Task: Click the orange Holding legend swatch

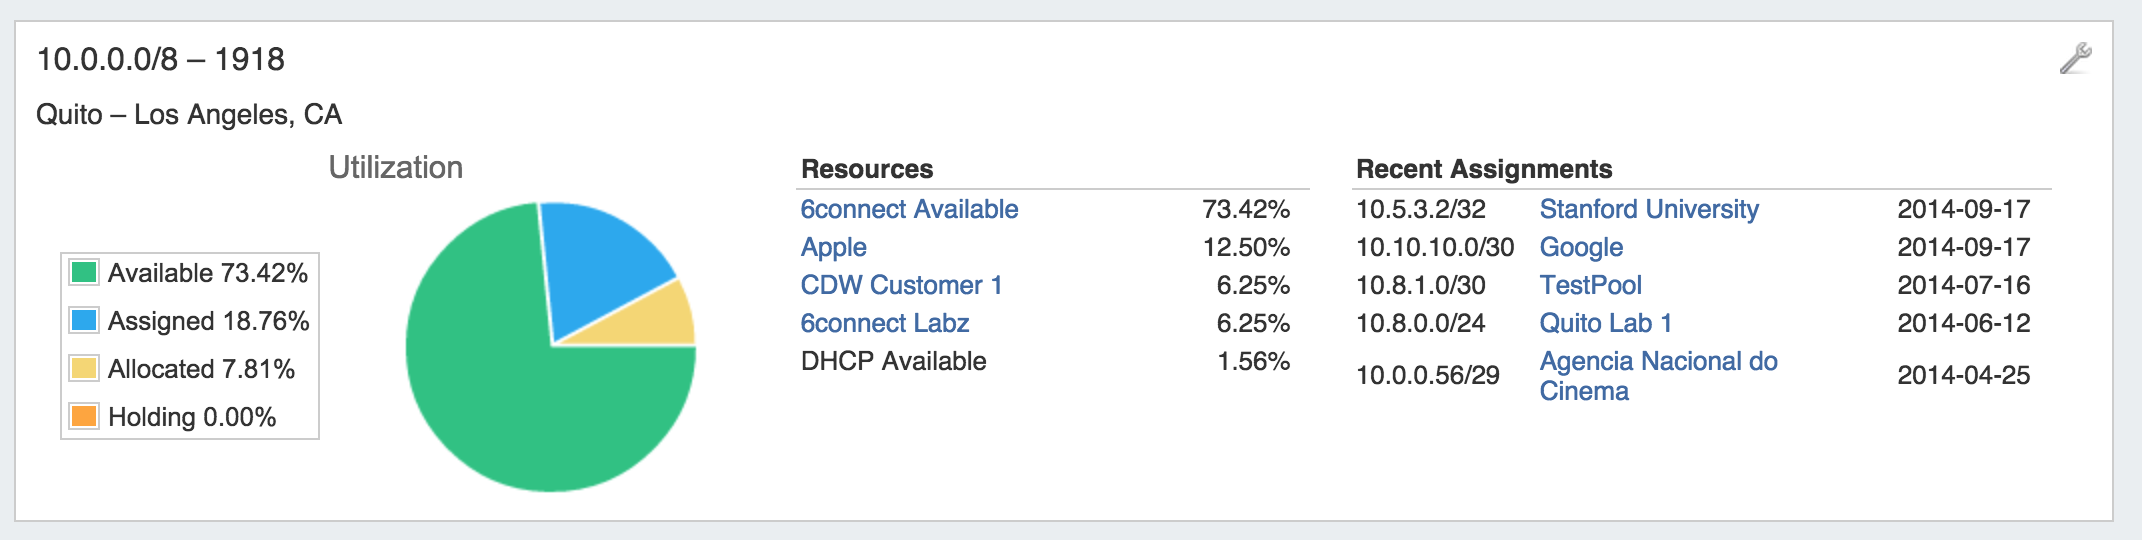Action: pos(84,416)
